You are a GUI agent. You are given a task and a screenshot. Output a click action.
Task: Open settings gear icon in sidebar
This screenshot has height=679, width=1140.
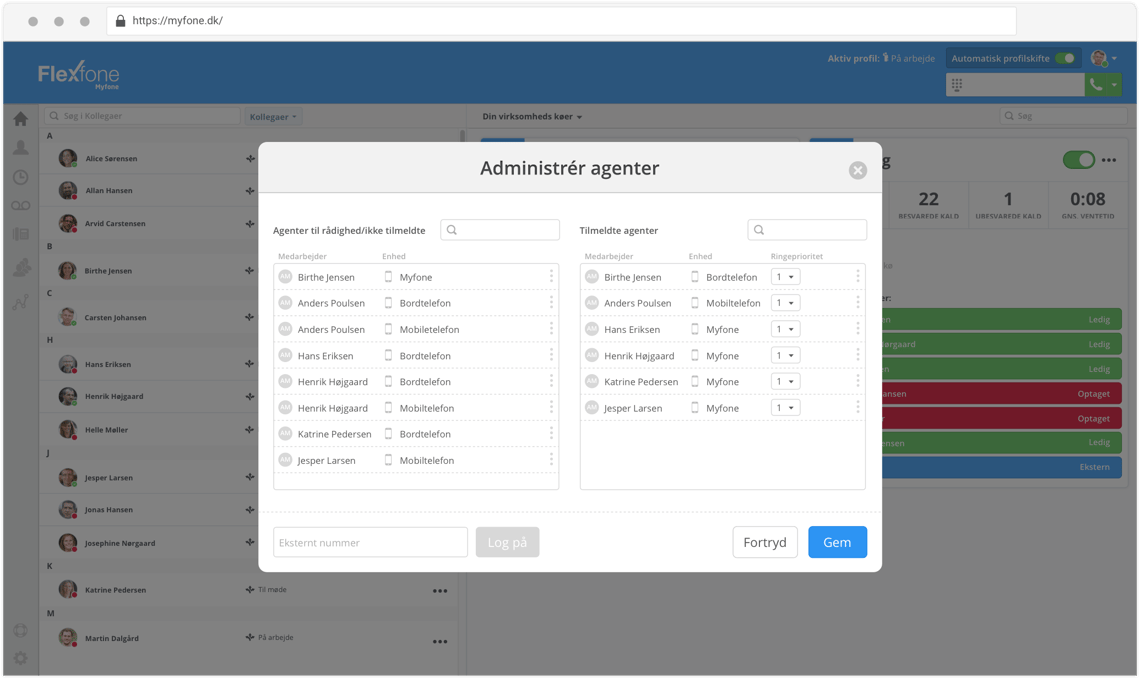pyautogui.click(x=20, y=658)
